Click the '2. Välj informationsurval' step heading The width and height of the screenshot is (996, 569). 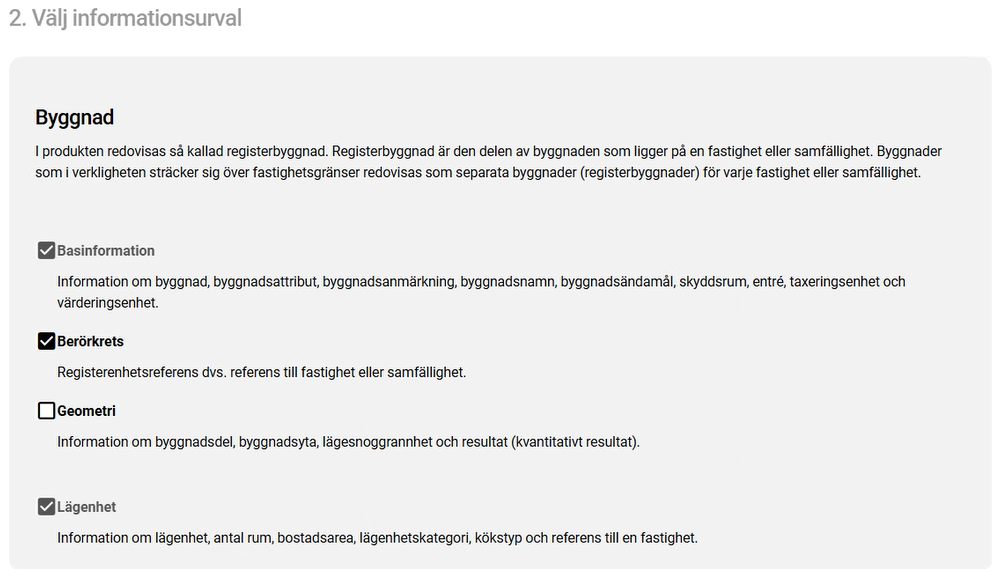tap(125, 18)
